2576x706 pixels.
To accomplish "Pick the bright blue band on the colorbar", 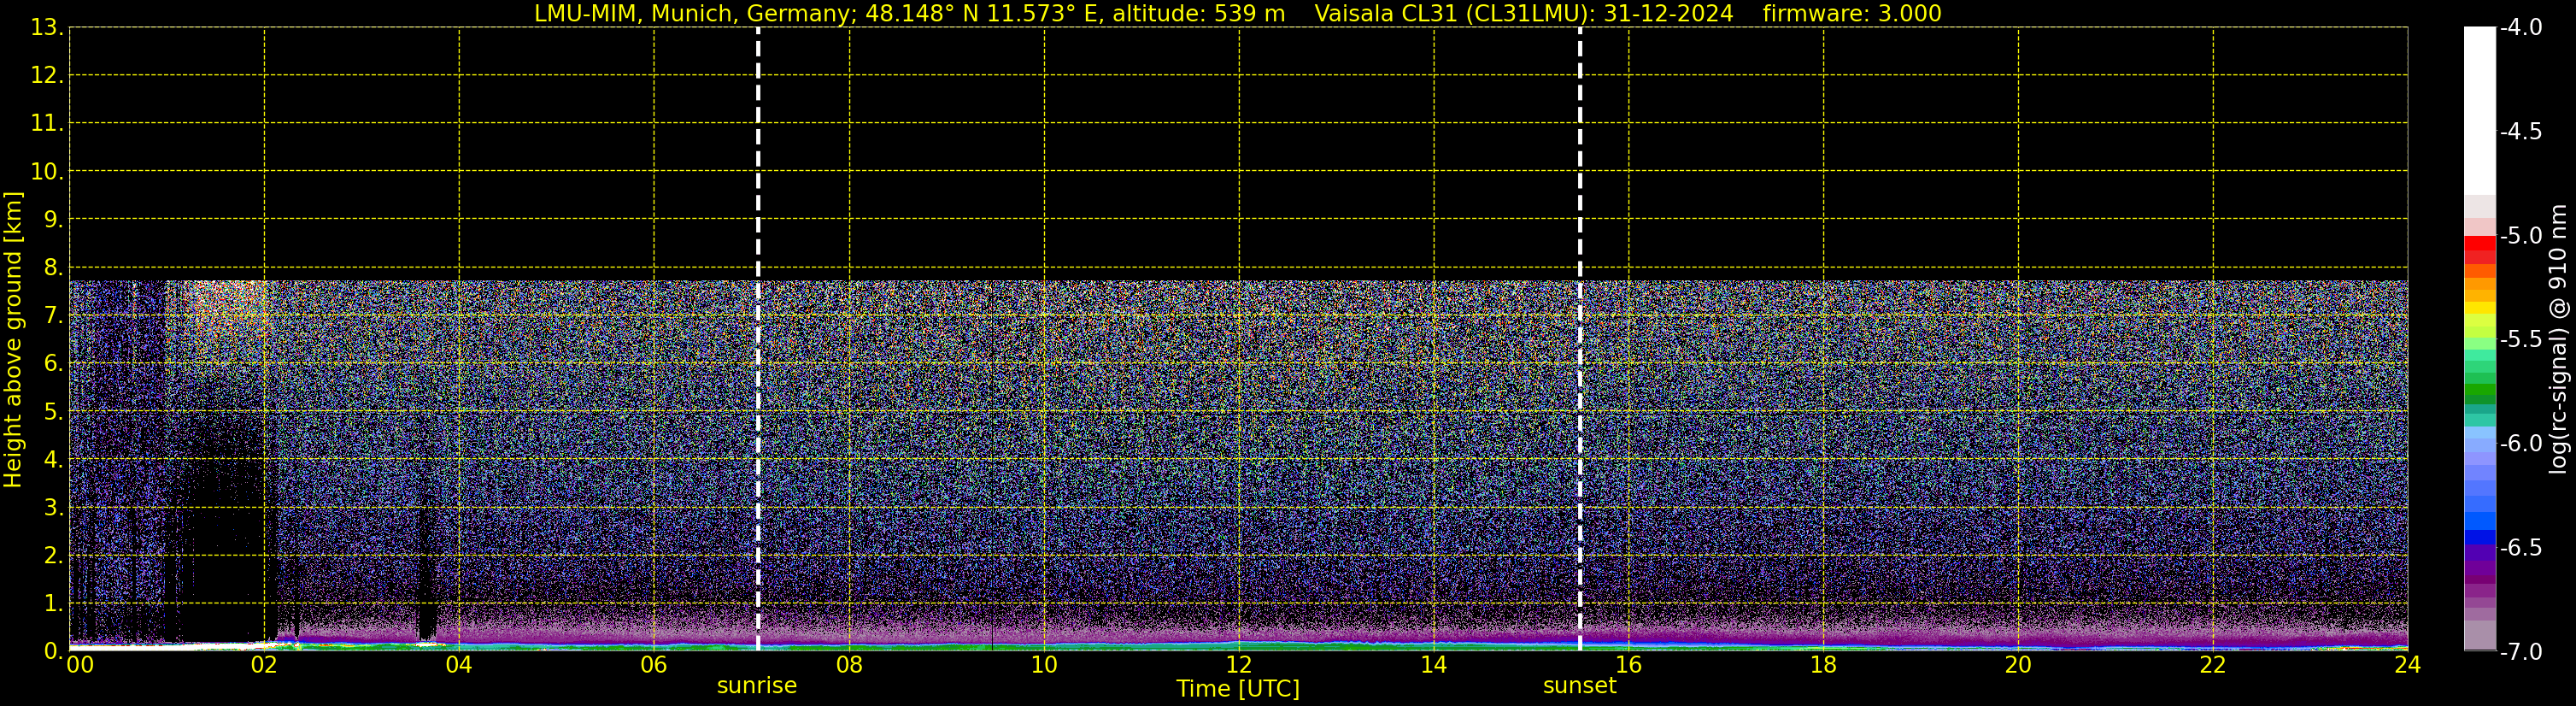I will [x=2479, y=521].
